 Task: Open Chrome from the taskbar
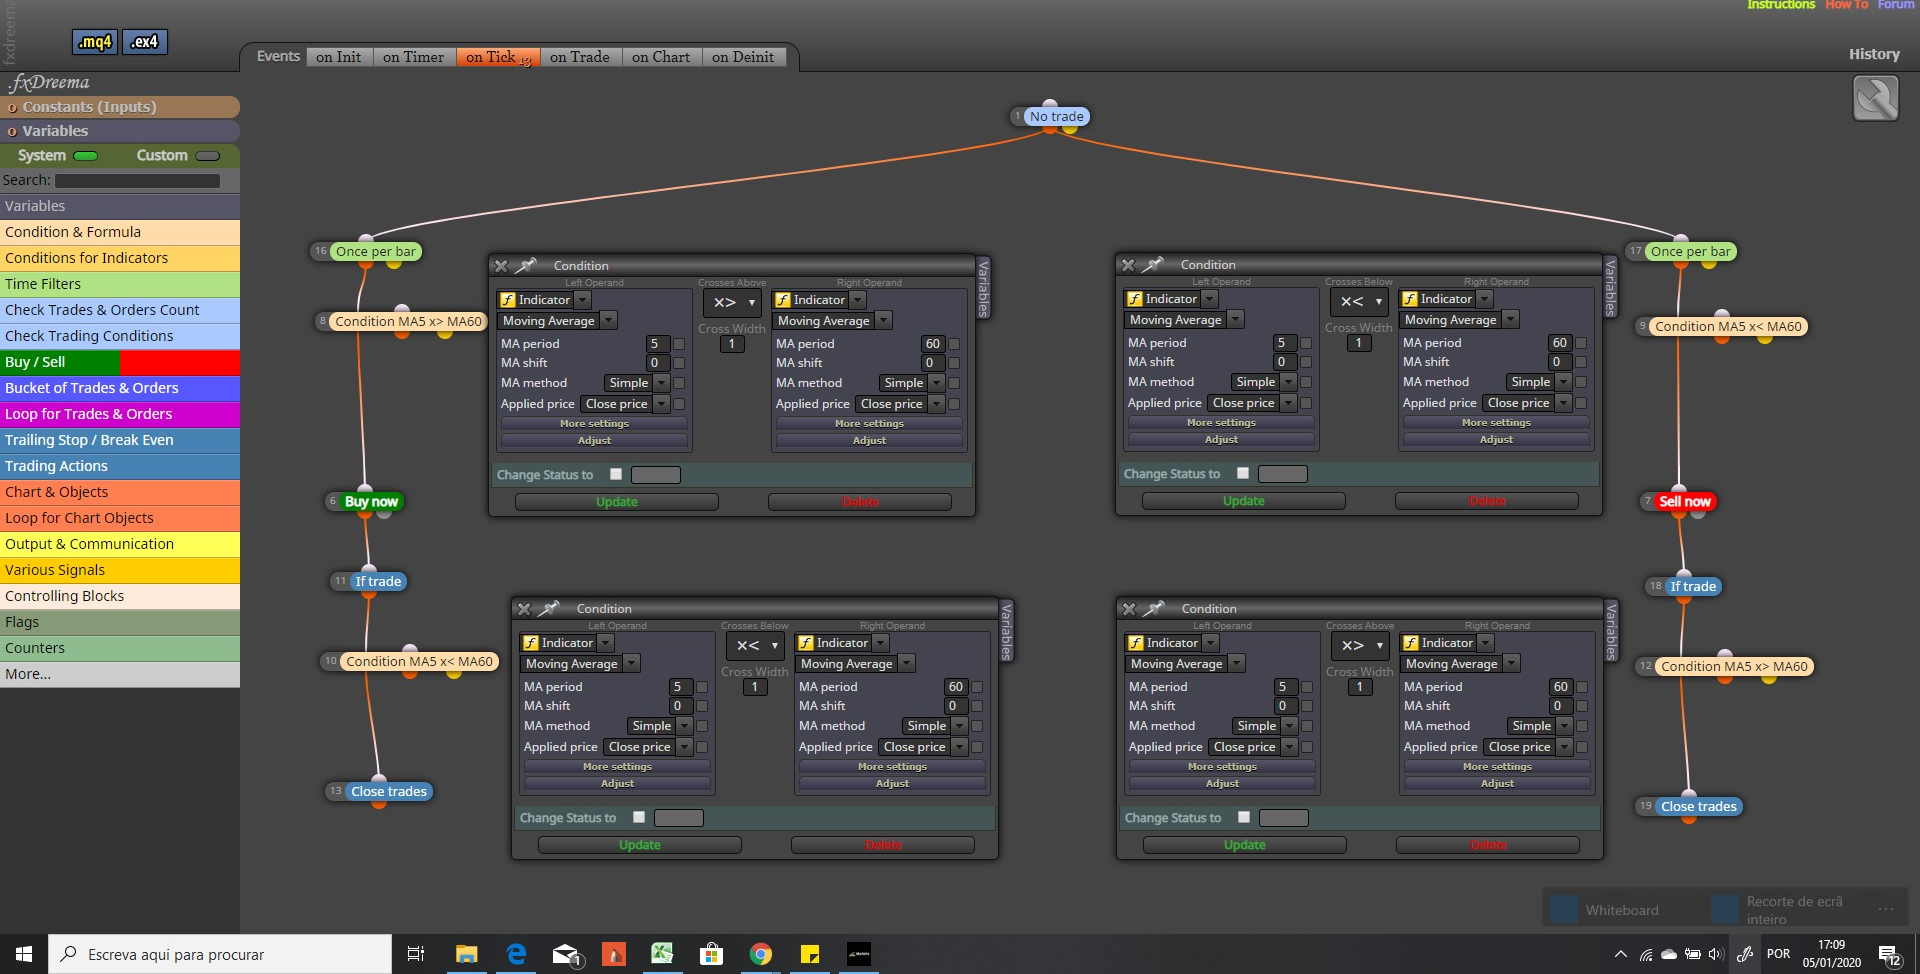tap(761, 954)
